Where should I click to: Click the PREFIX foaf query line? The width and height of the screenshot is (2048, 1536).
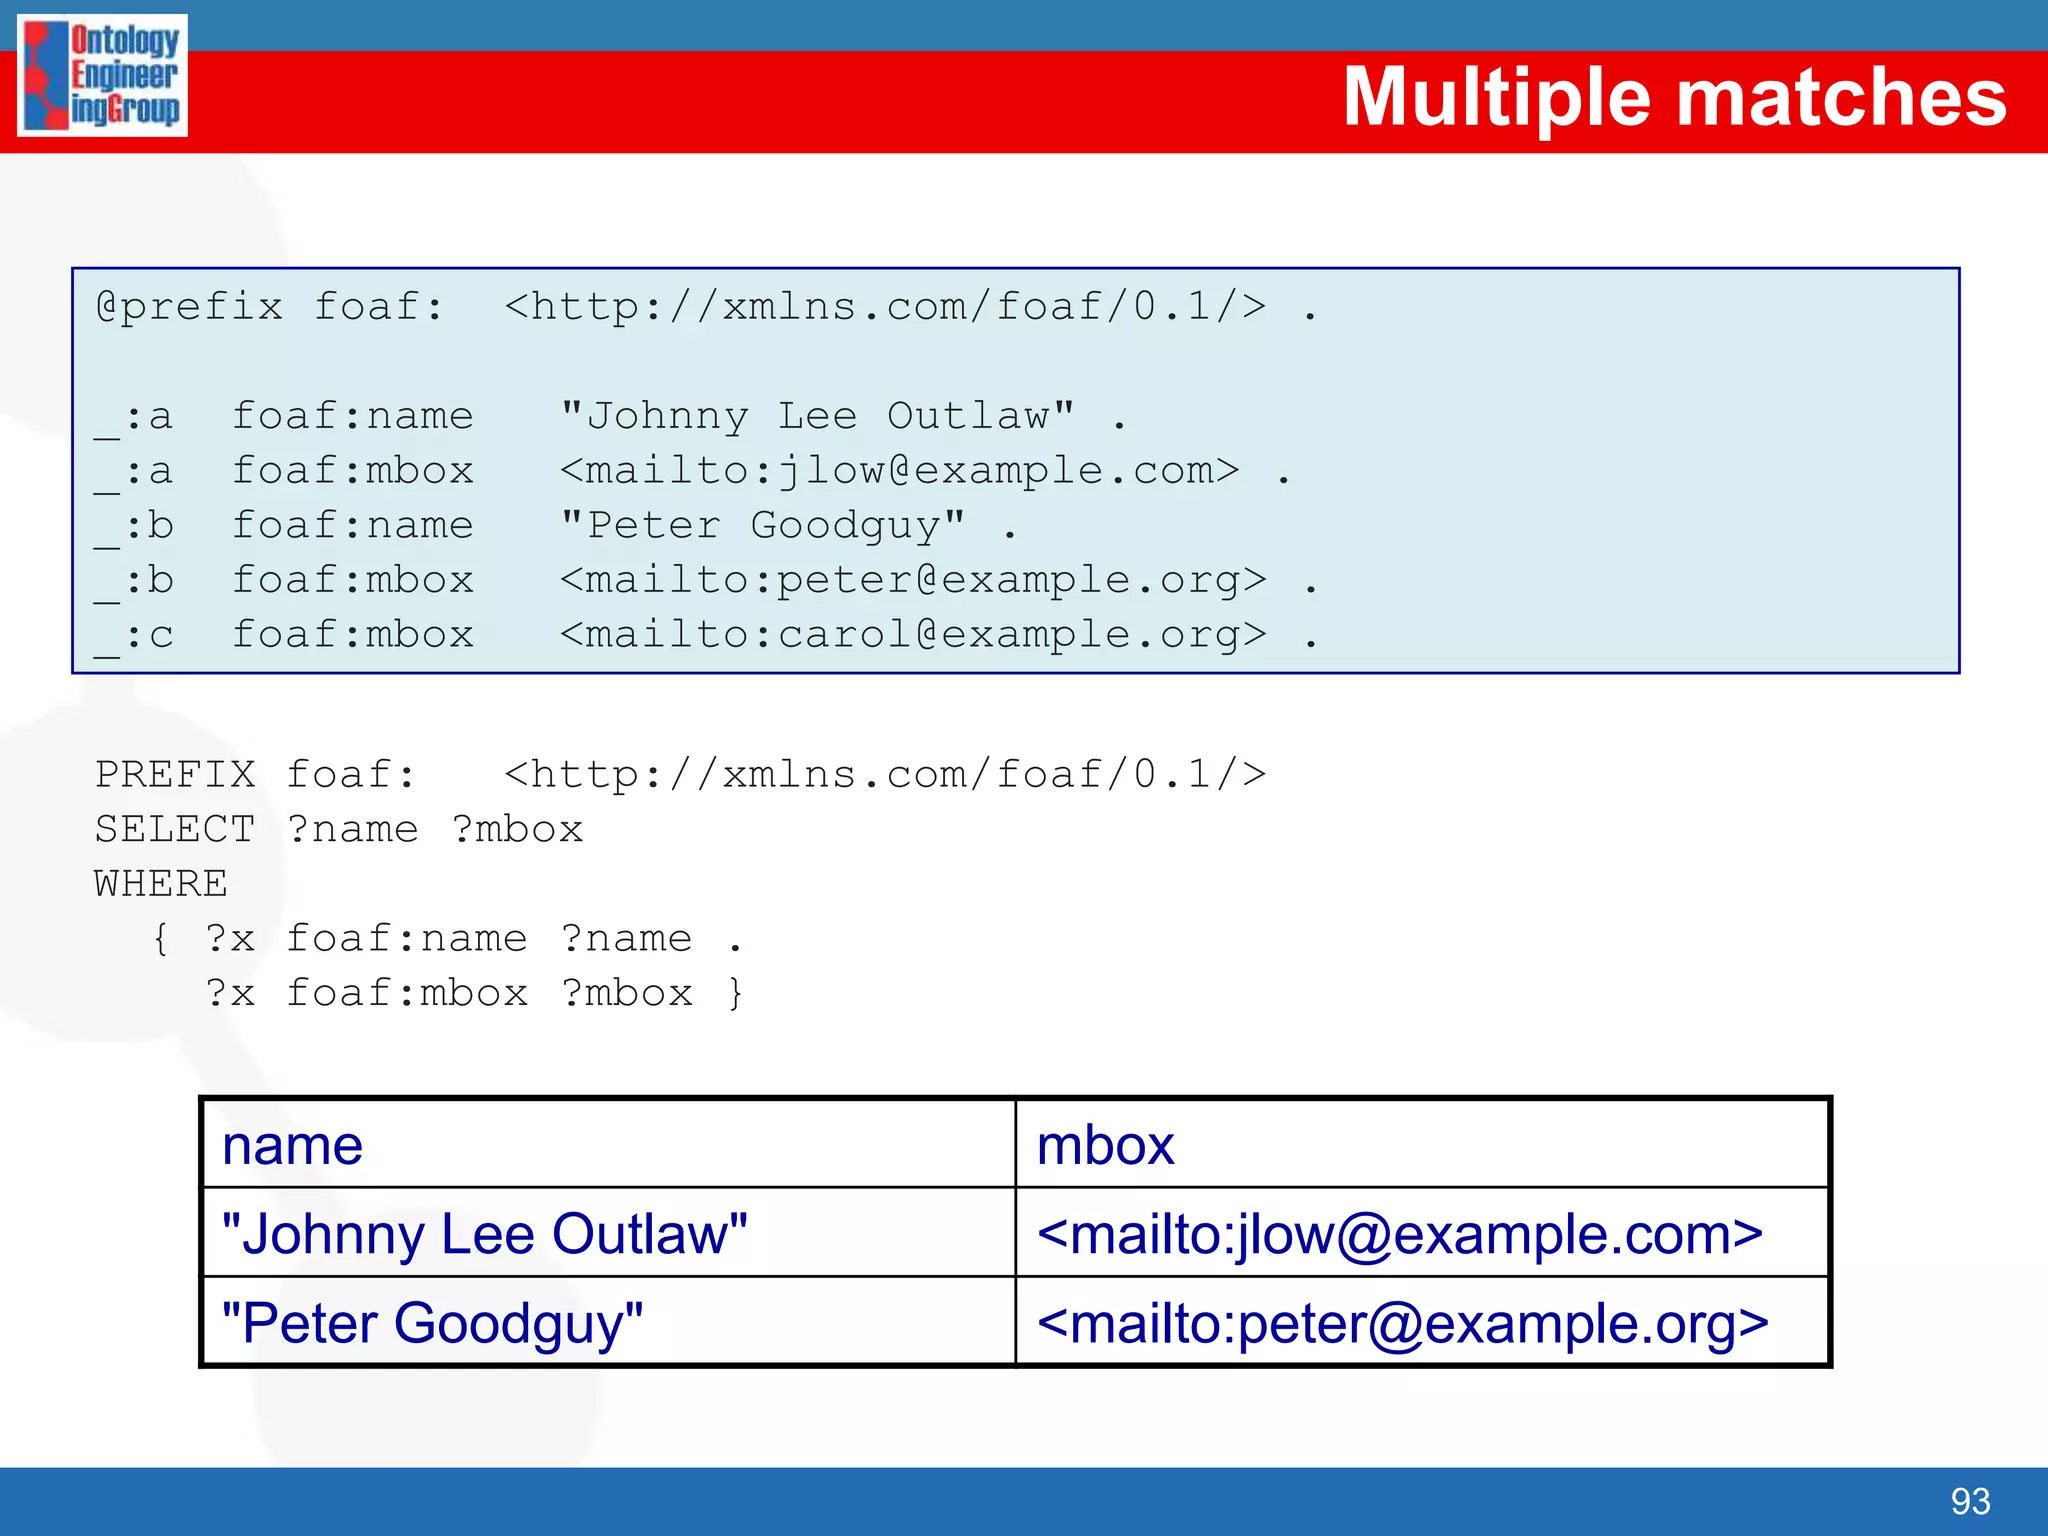[680, 775]
